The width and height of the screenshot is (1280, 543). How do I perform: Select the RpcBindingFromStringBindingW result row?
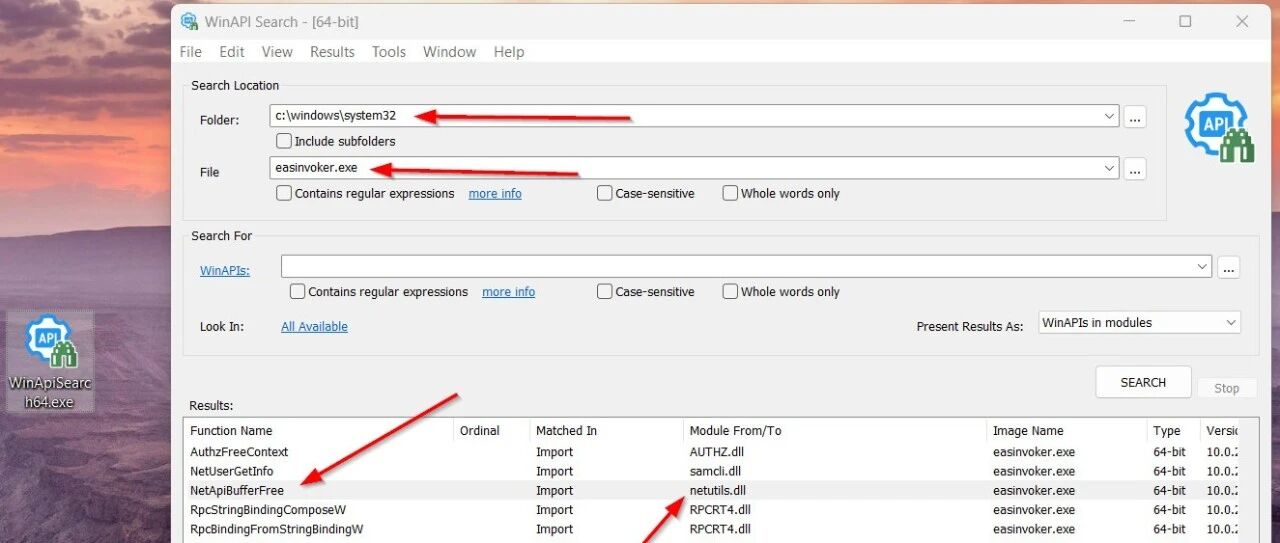coord(711,529)
